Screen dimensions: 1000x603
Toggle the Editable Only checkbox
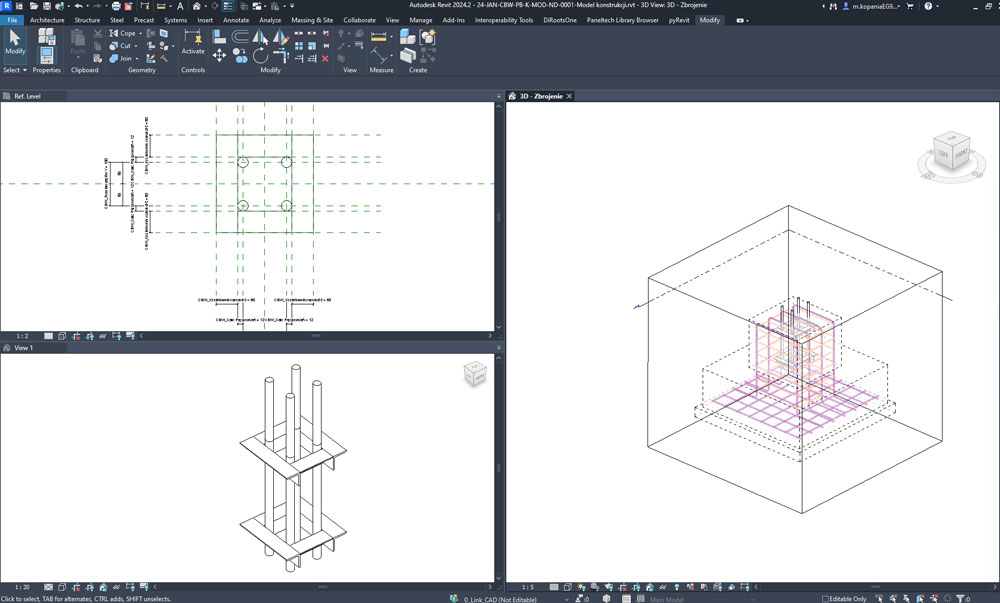826,598
